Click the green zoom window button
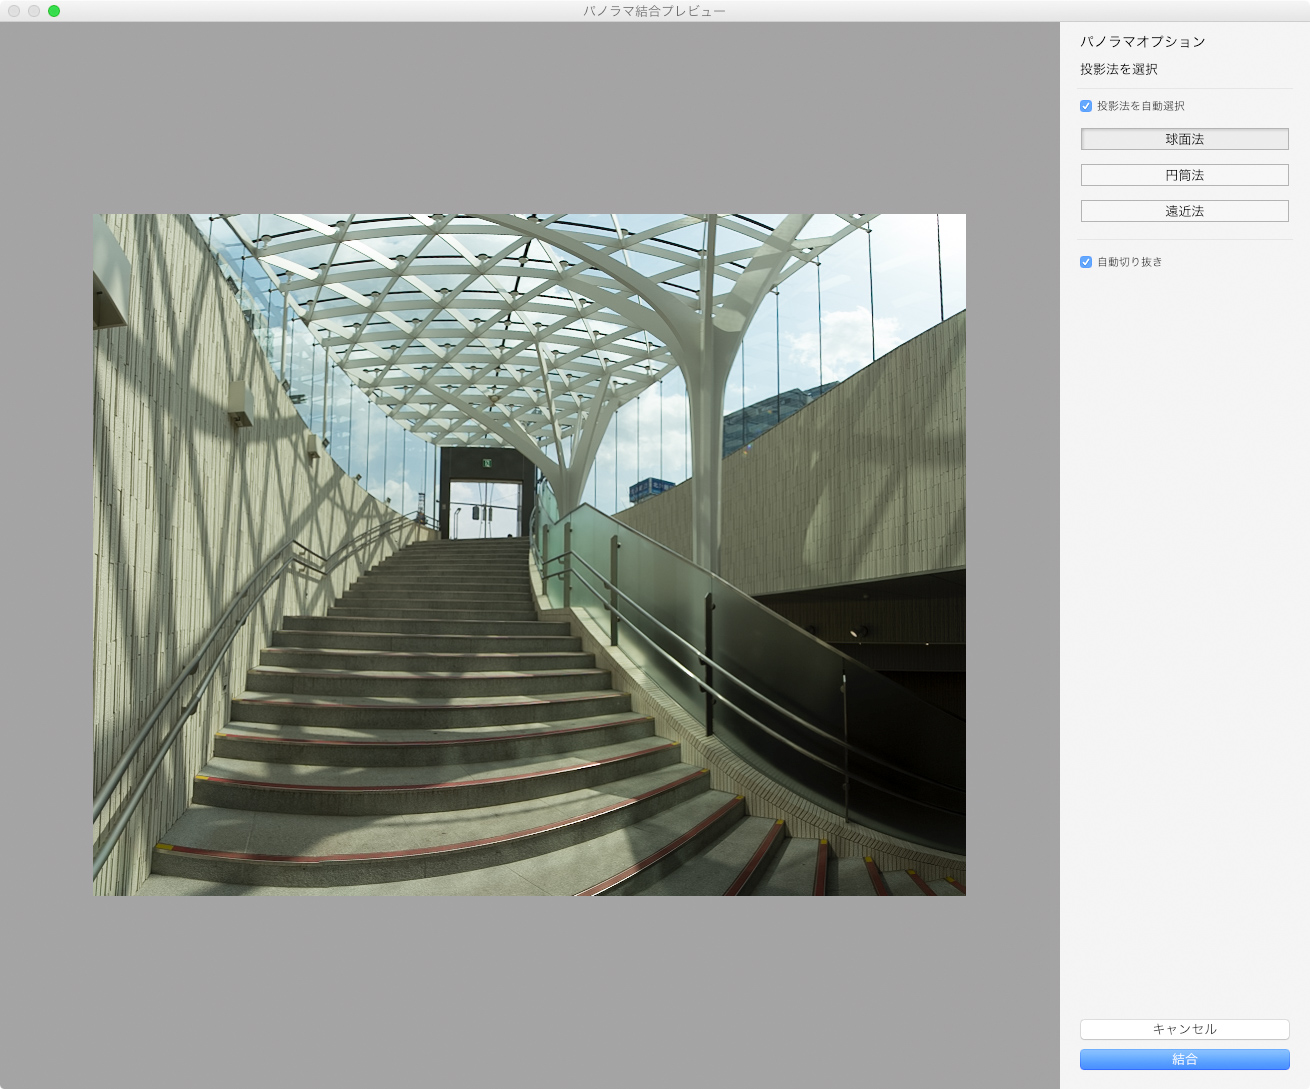This screenshot has width=1310, height=1089. point(54,11)
